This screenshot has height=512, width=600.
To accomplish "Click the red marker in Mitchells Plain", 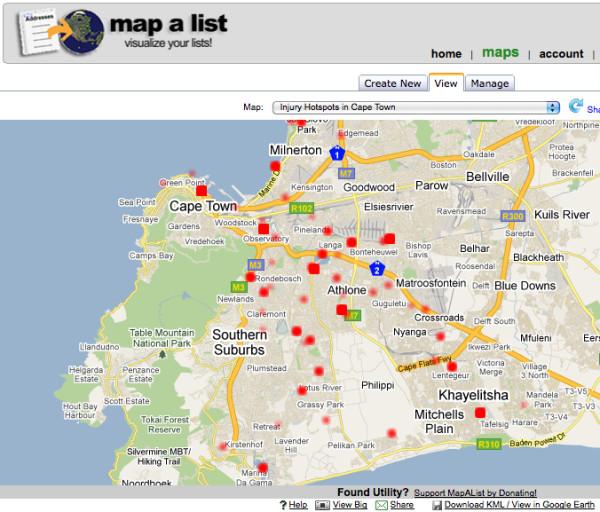I will pyautogui.click(x=479, y=412).
